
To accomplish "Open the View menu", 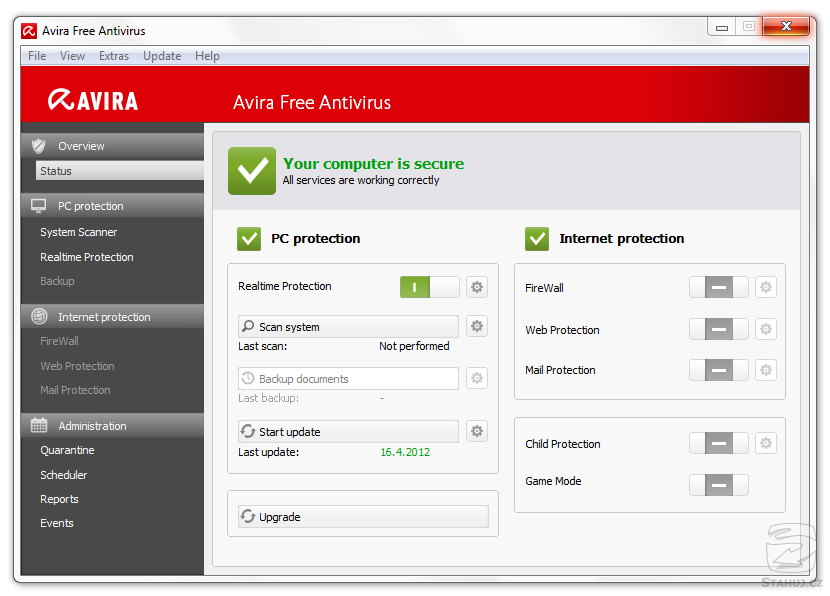I will point(72,56).
